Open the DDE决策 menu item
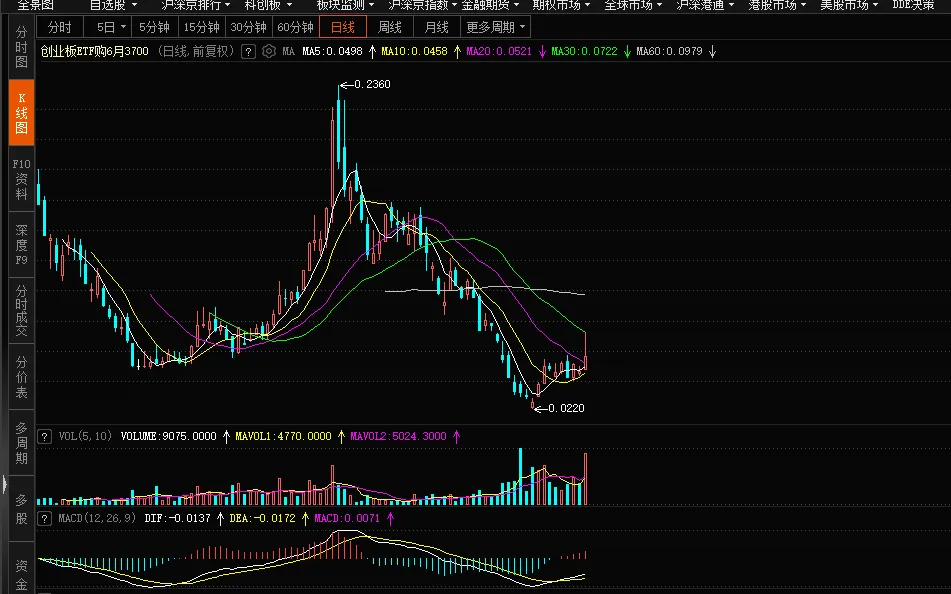This screenshot has width=951, height=594. (913, 5)
